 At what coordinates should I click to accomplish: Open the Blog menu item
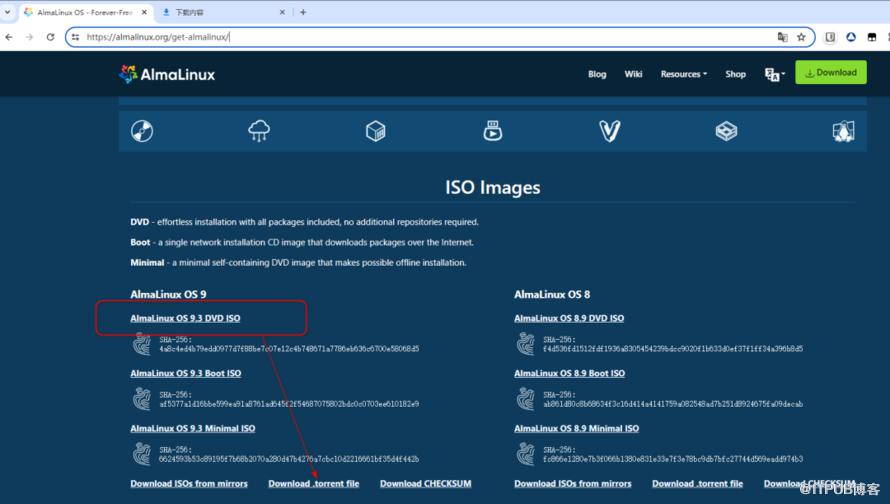[597, 74]
